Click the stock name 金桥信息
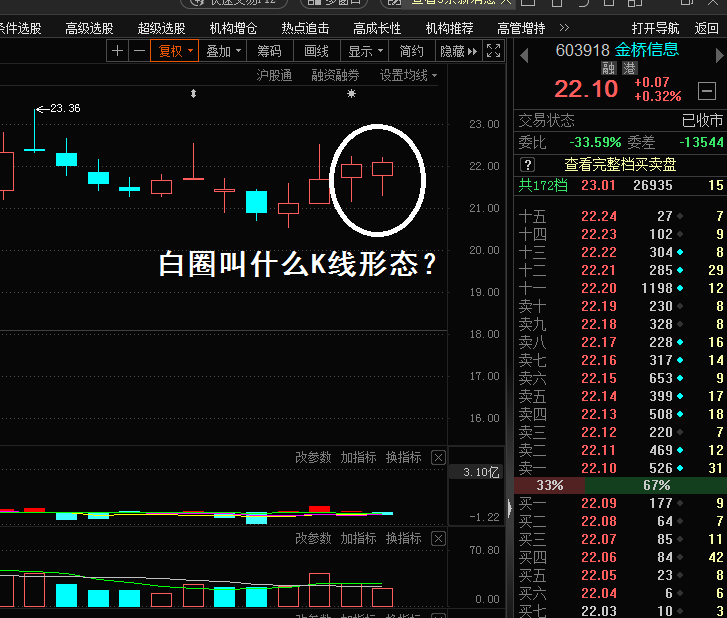Image resolution: width=727 pixels, height=618 pixels. click(646, 50)
